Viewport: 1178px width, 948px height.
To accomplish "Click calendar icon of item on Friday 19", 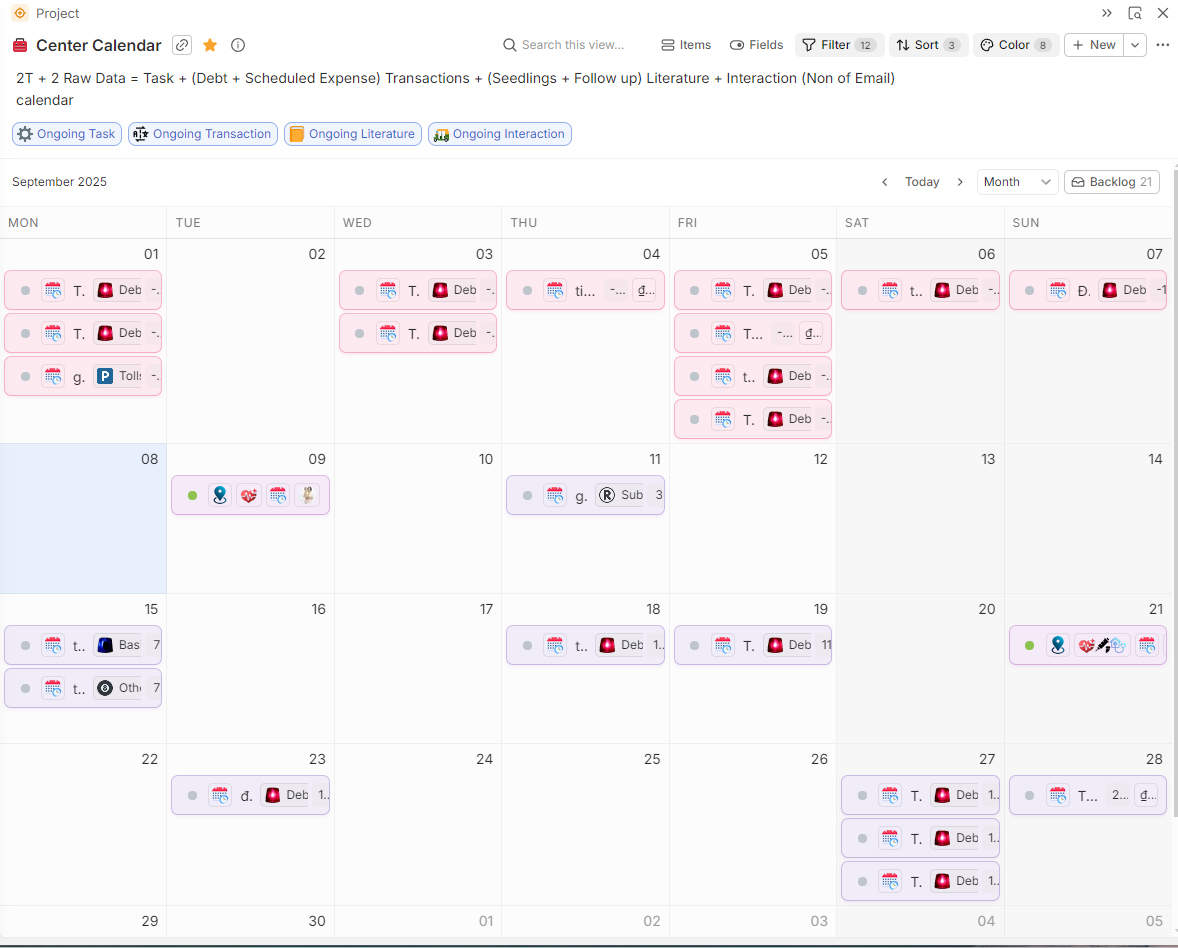I will point(723,645).
